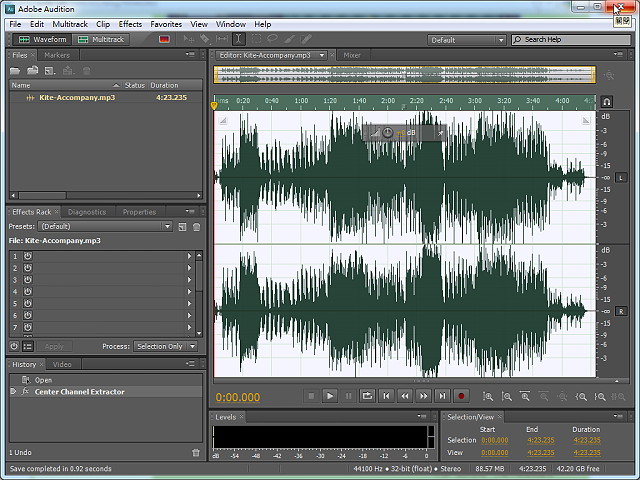The height and width of the screenshot is (480, 640).
Task: Click the Import File icon in Files panel
Action: [x=32, y=71]
